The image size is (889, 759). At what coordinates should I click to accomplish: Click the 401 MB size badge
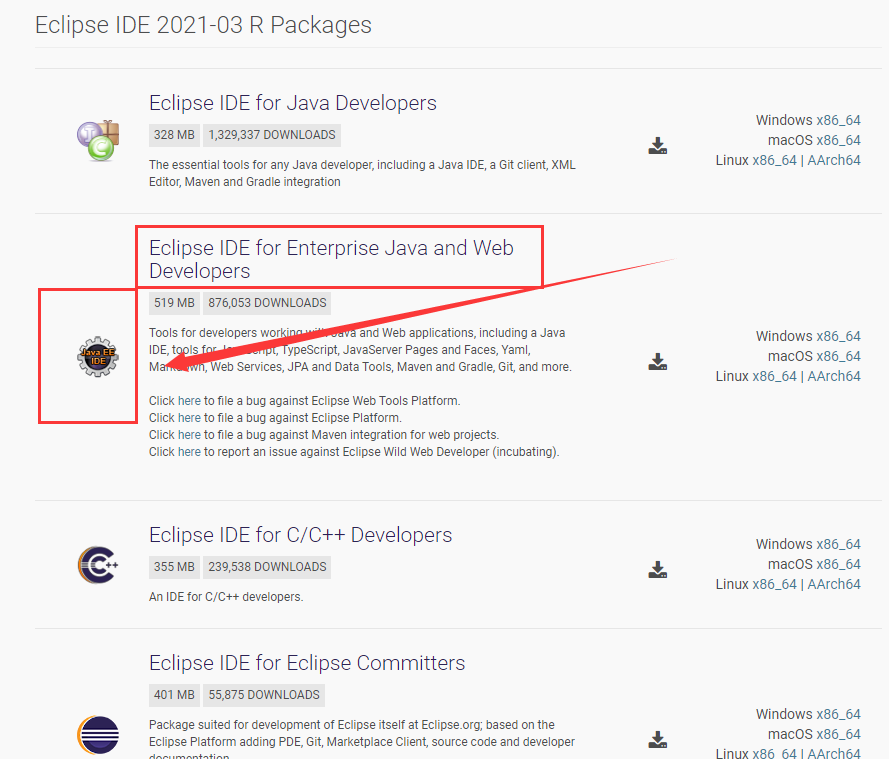coord(174,695)
